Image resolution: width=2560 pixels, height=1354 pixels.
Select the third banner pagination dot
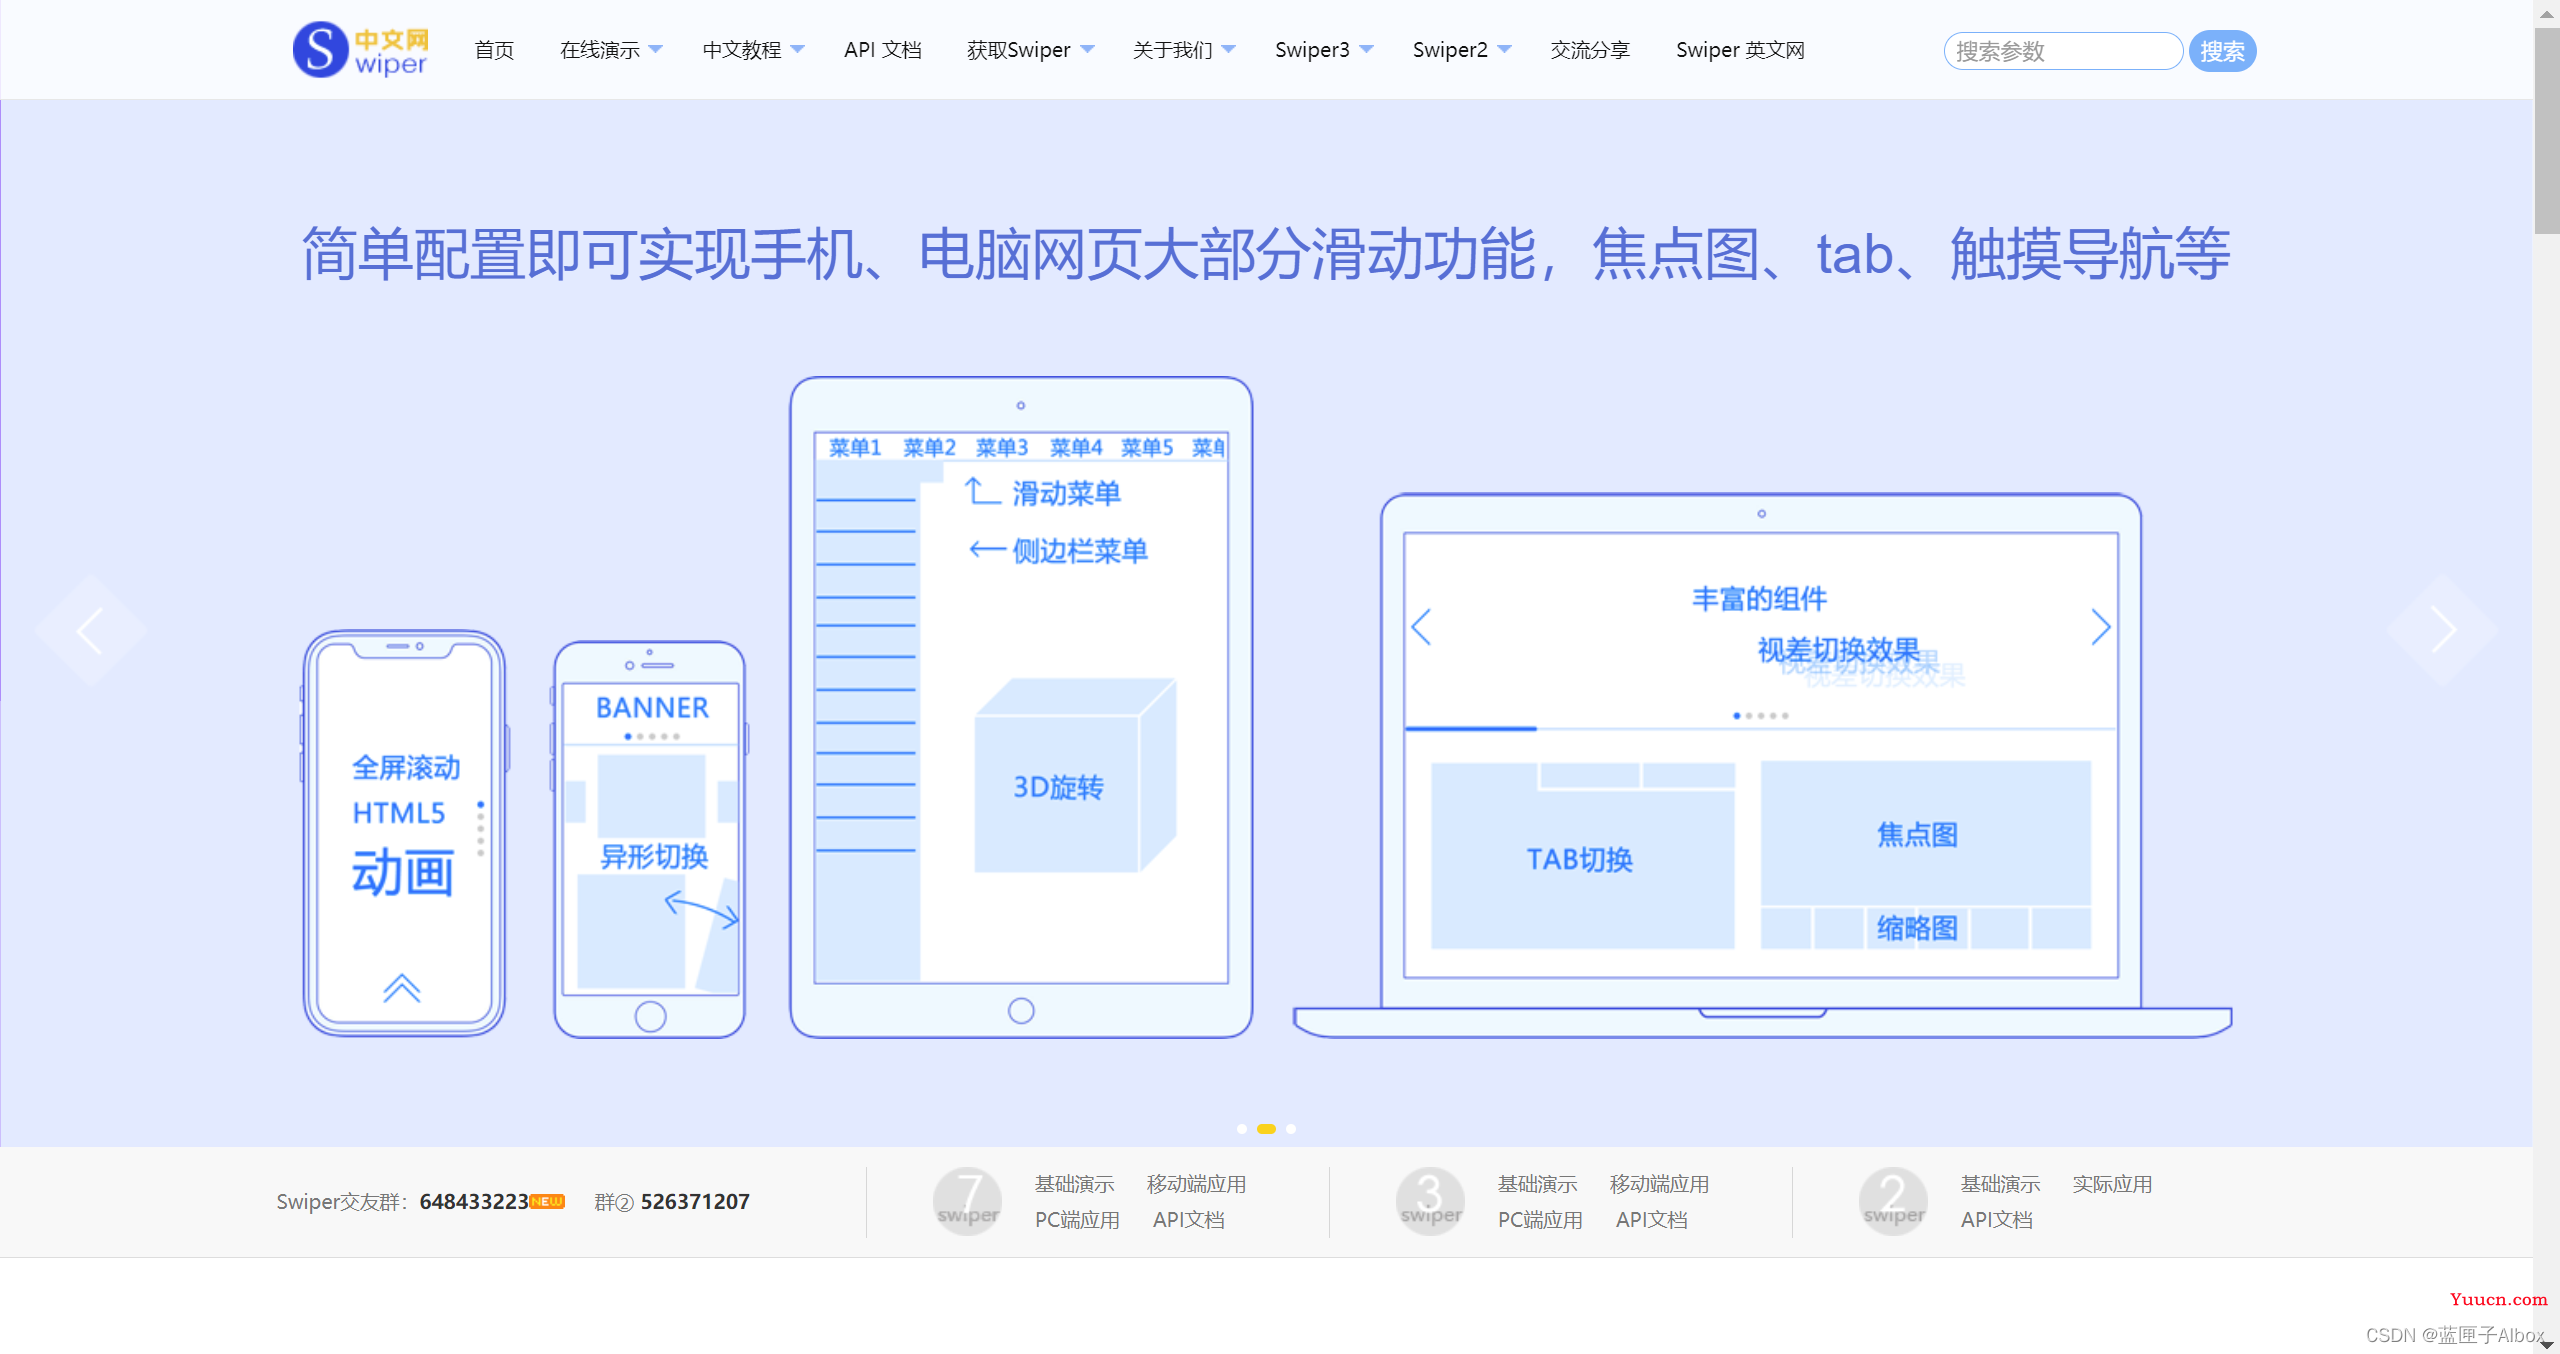click(1291, 1129)
